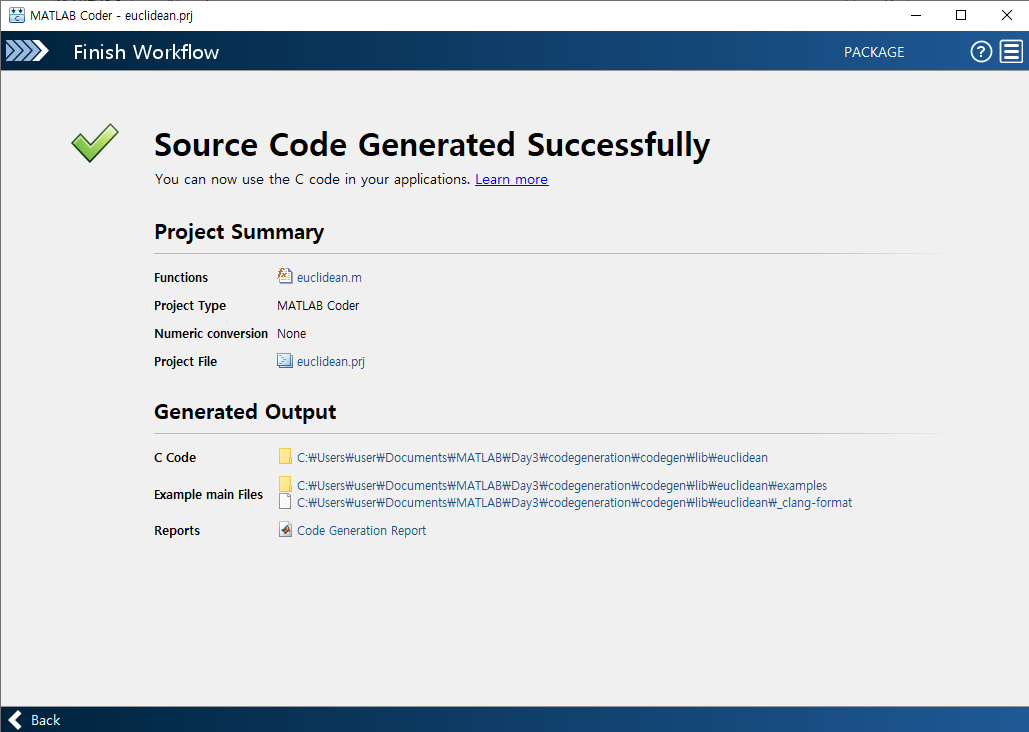
Task: Open the euclidean\examples folder path link
Action: click(562, 486)
